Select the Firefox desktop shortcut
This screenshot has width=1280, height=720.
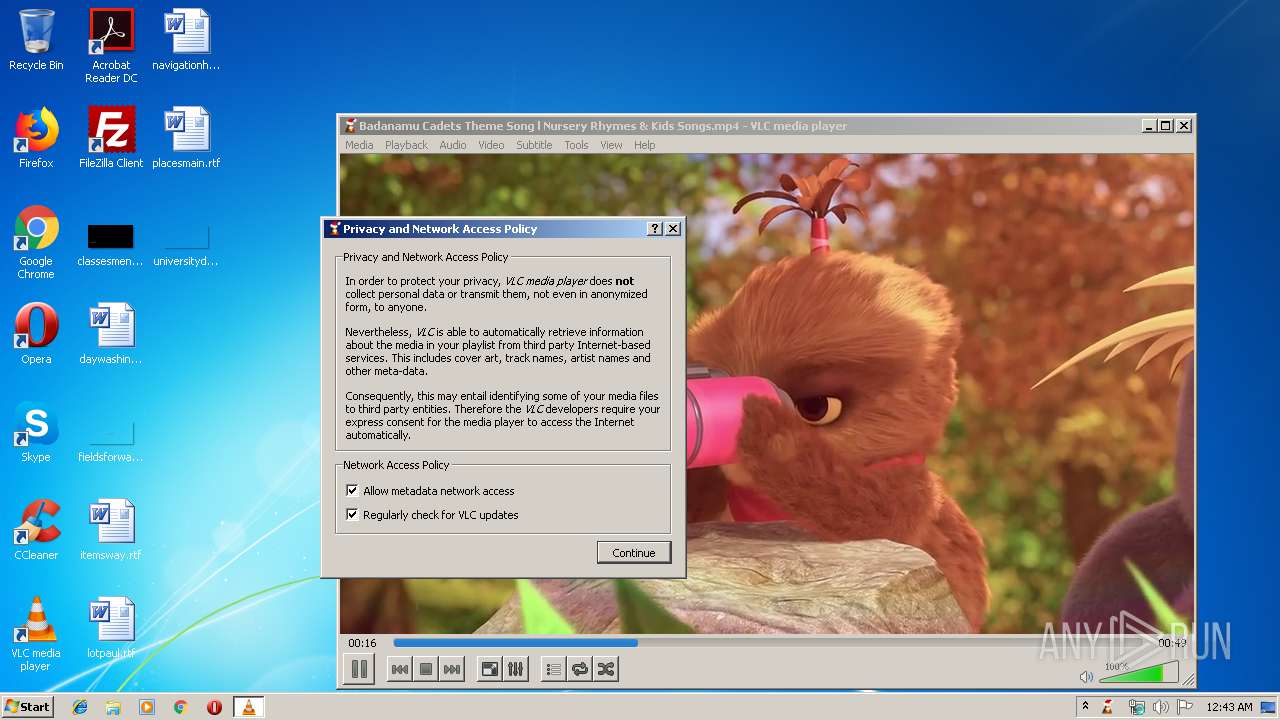click(36, 138)
